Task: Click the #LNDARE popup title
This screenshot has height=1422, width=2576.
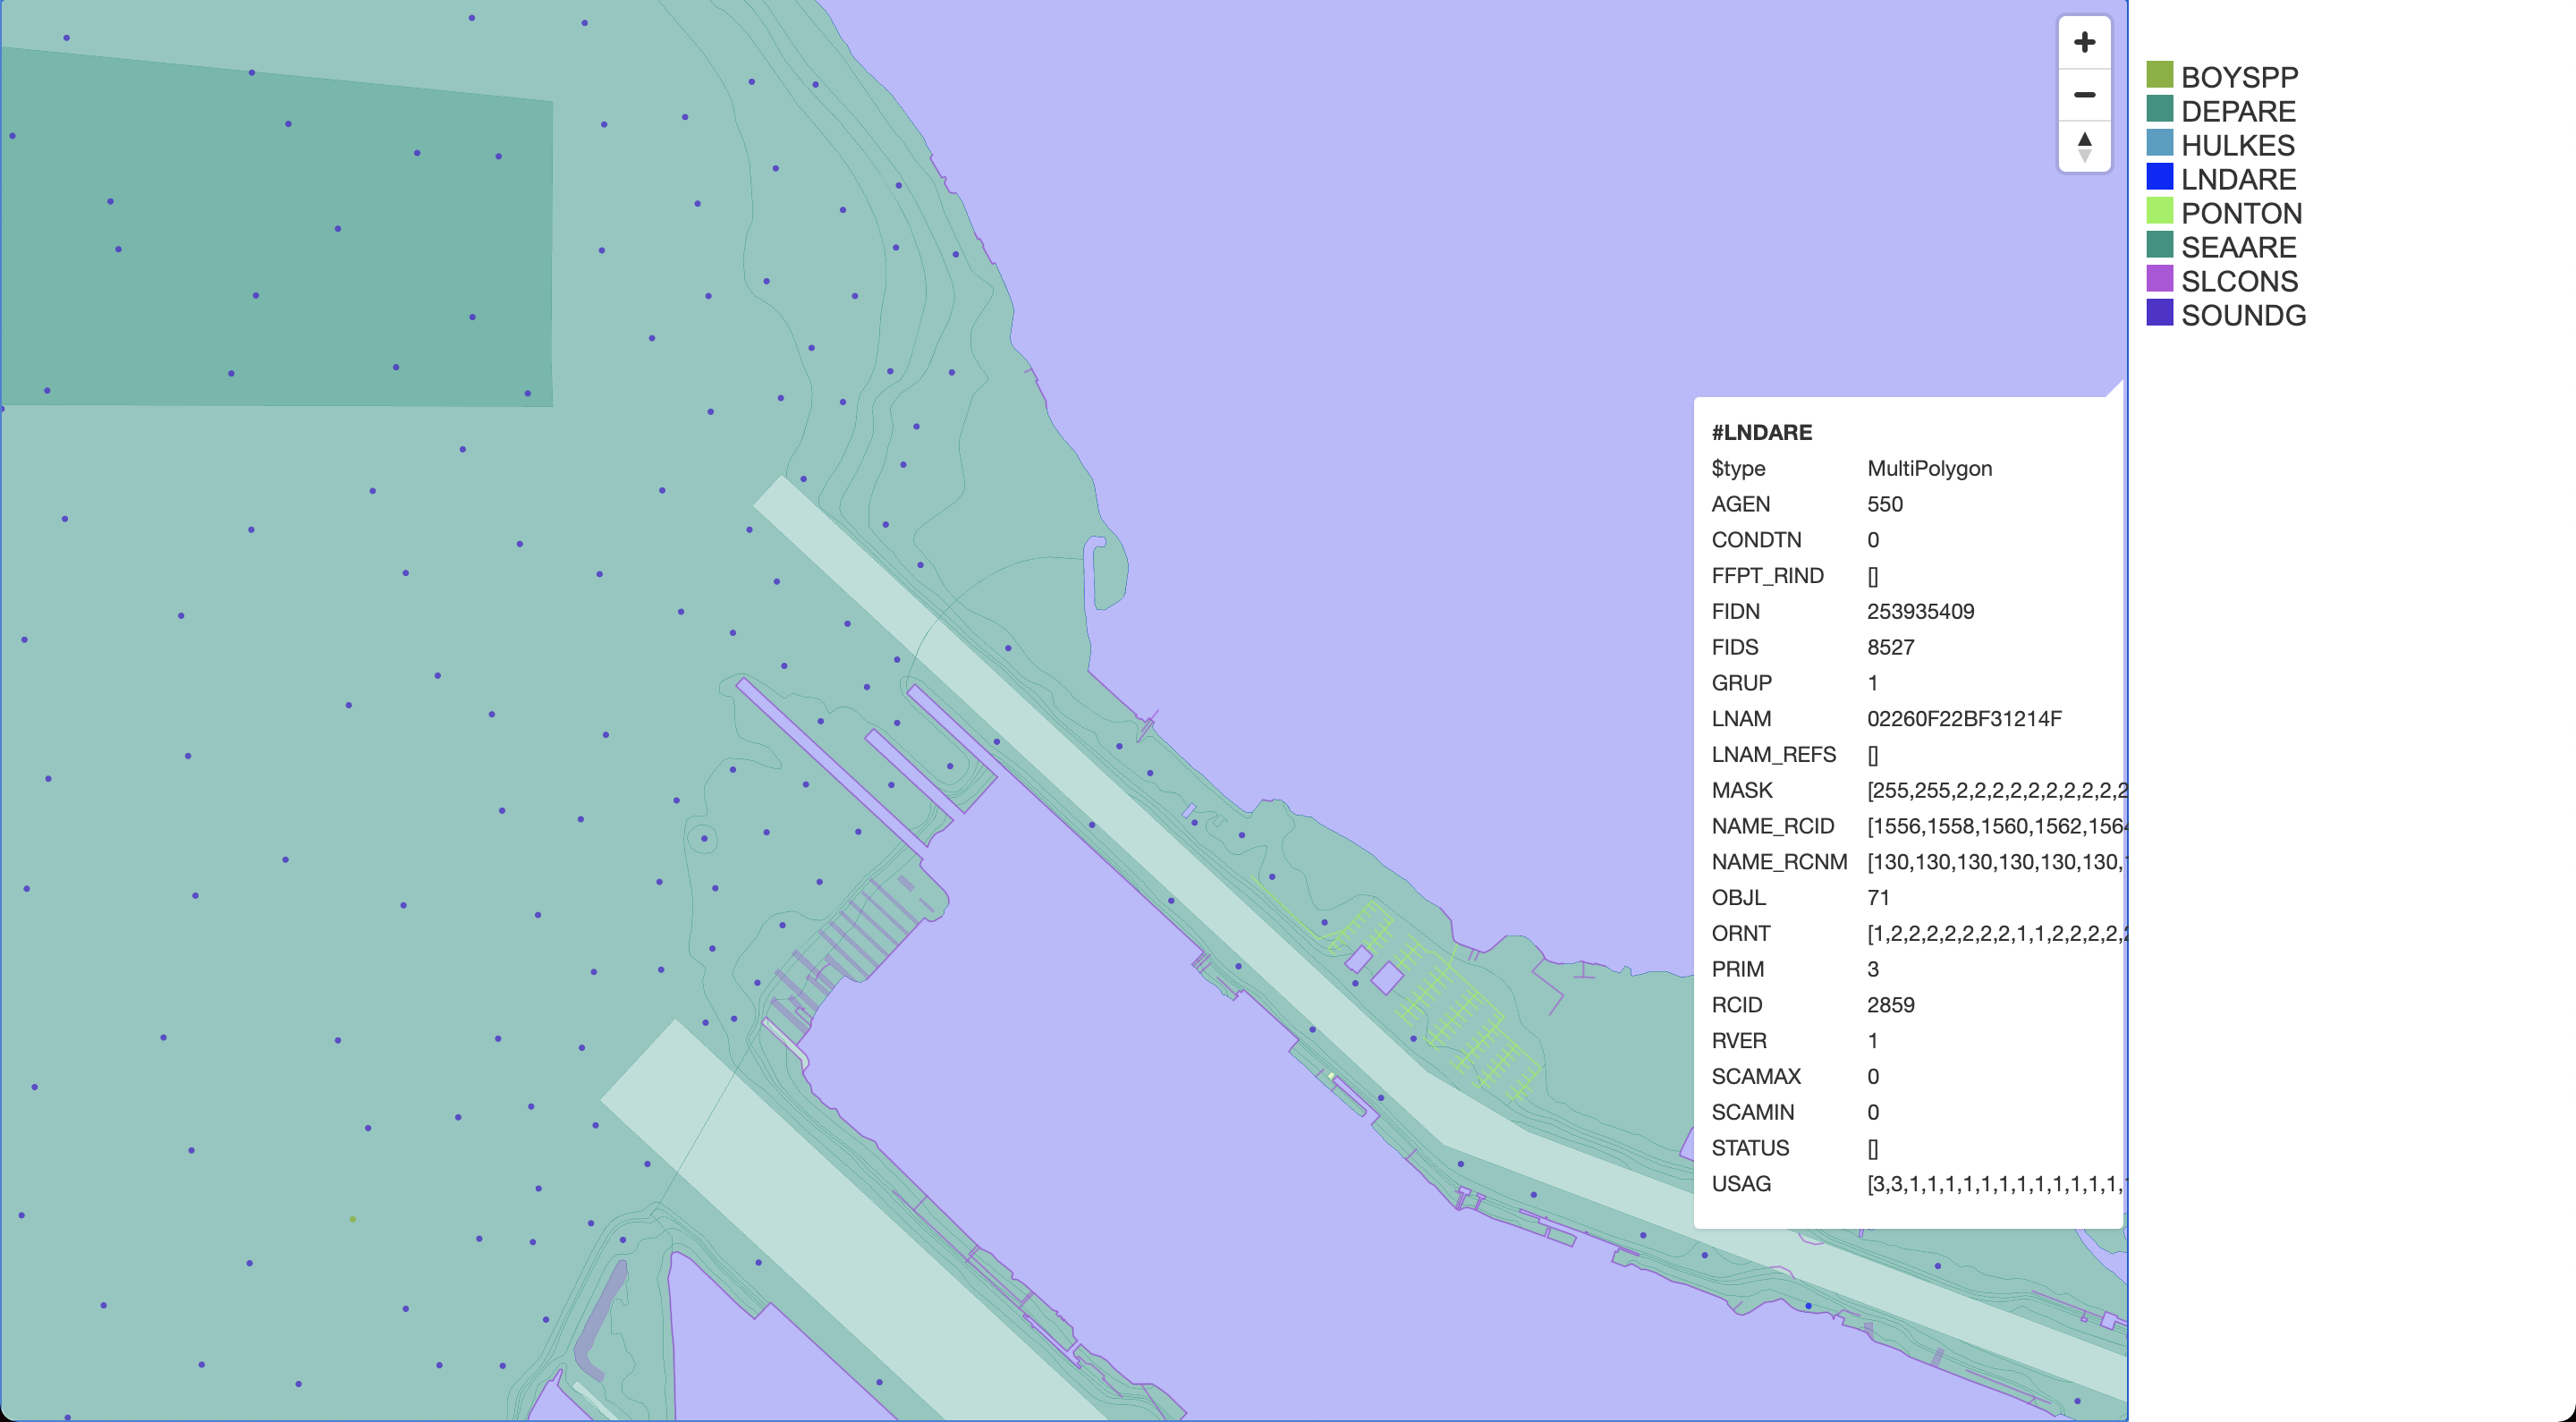Action: pos(1761,432)
